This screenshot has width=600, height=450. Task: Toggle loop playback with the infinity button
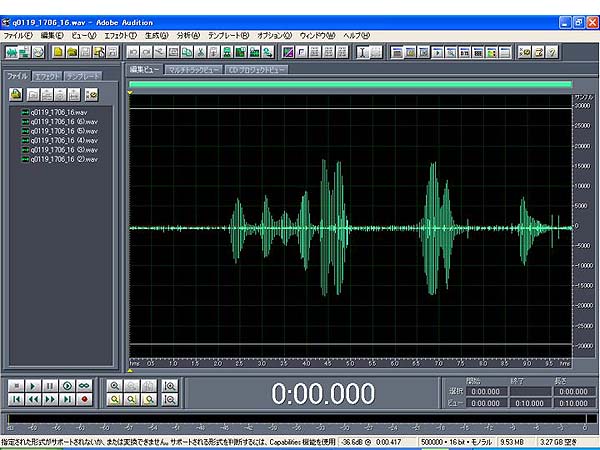click(x=84, y=386)
